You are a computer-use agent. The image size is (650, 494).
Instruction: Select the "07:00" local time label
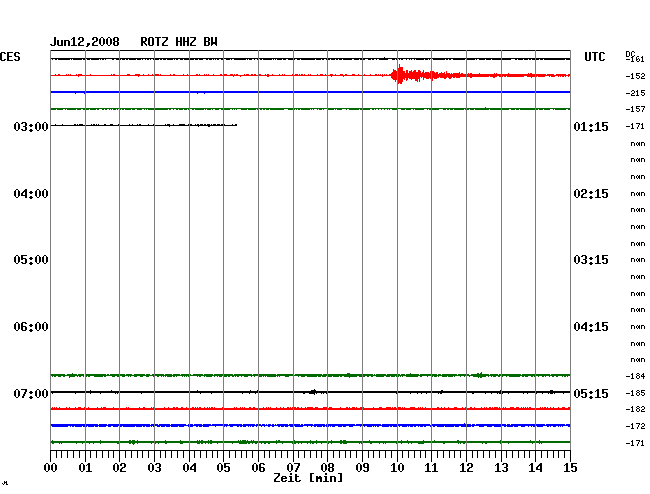tap(31, 393)
